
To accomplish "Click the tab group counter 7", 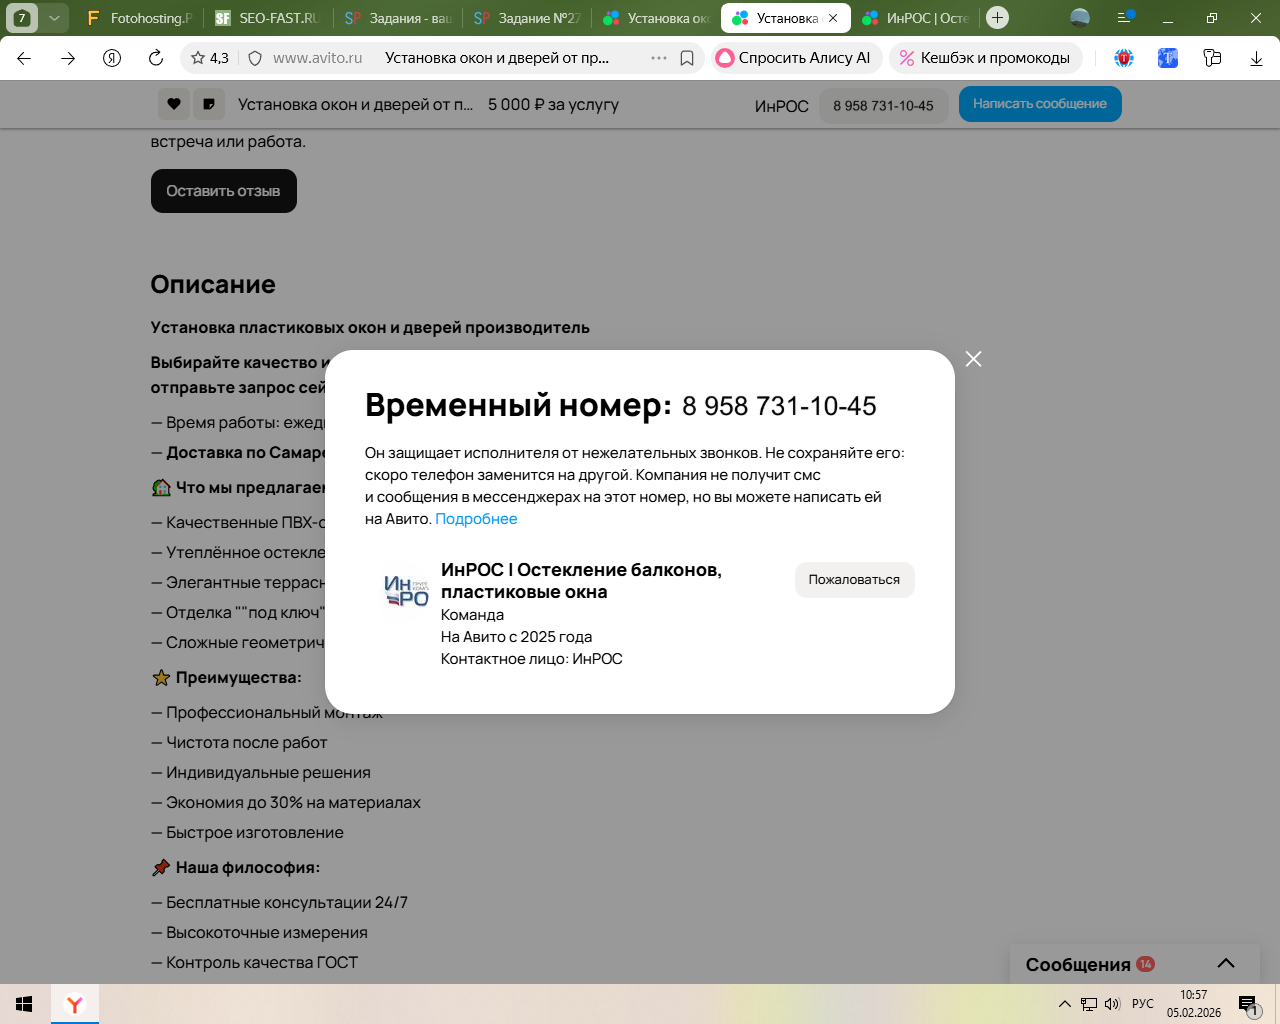I will [x=22, y=18].
